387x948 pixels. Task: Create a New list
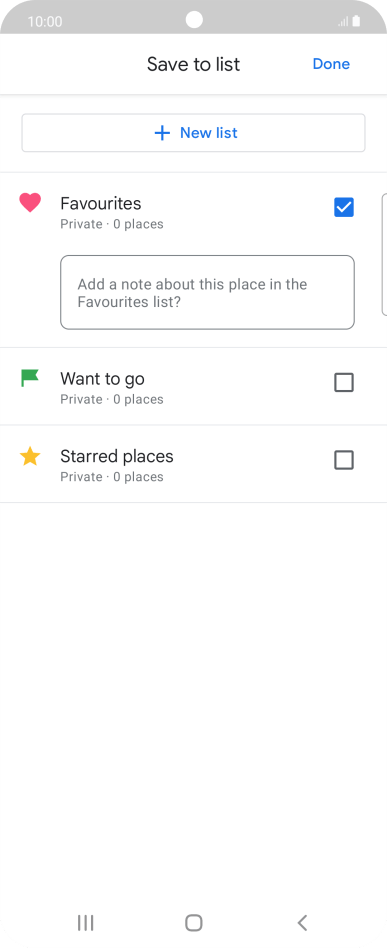point(194,133)
